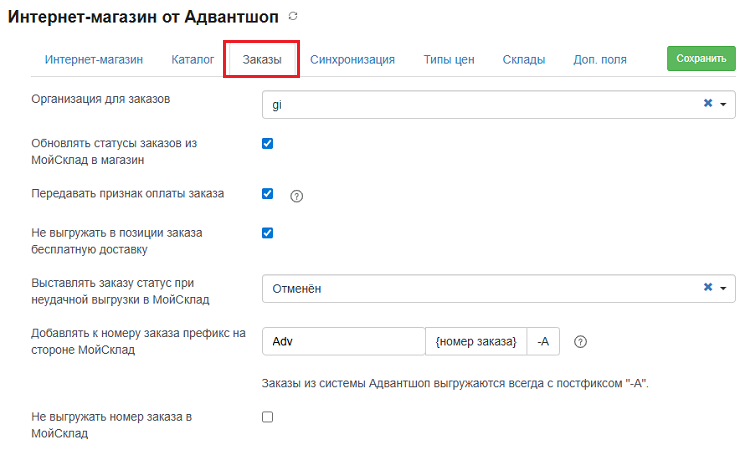Open the Интернет-магазин tab
The width and height of the screenshot is (740, 455).
coord(94,59)
